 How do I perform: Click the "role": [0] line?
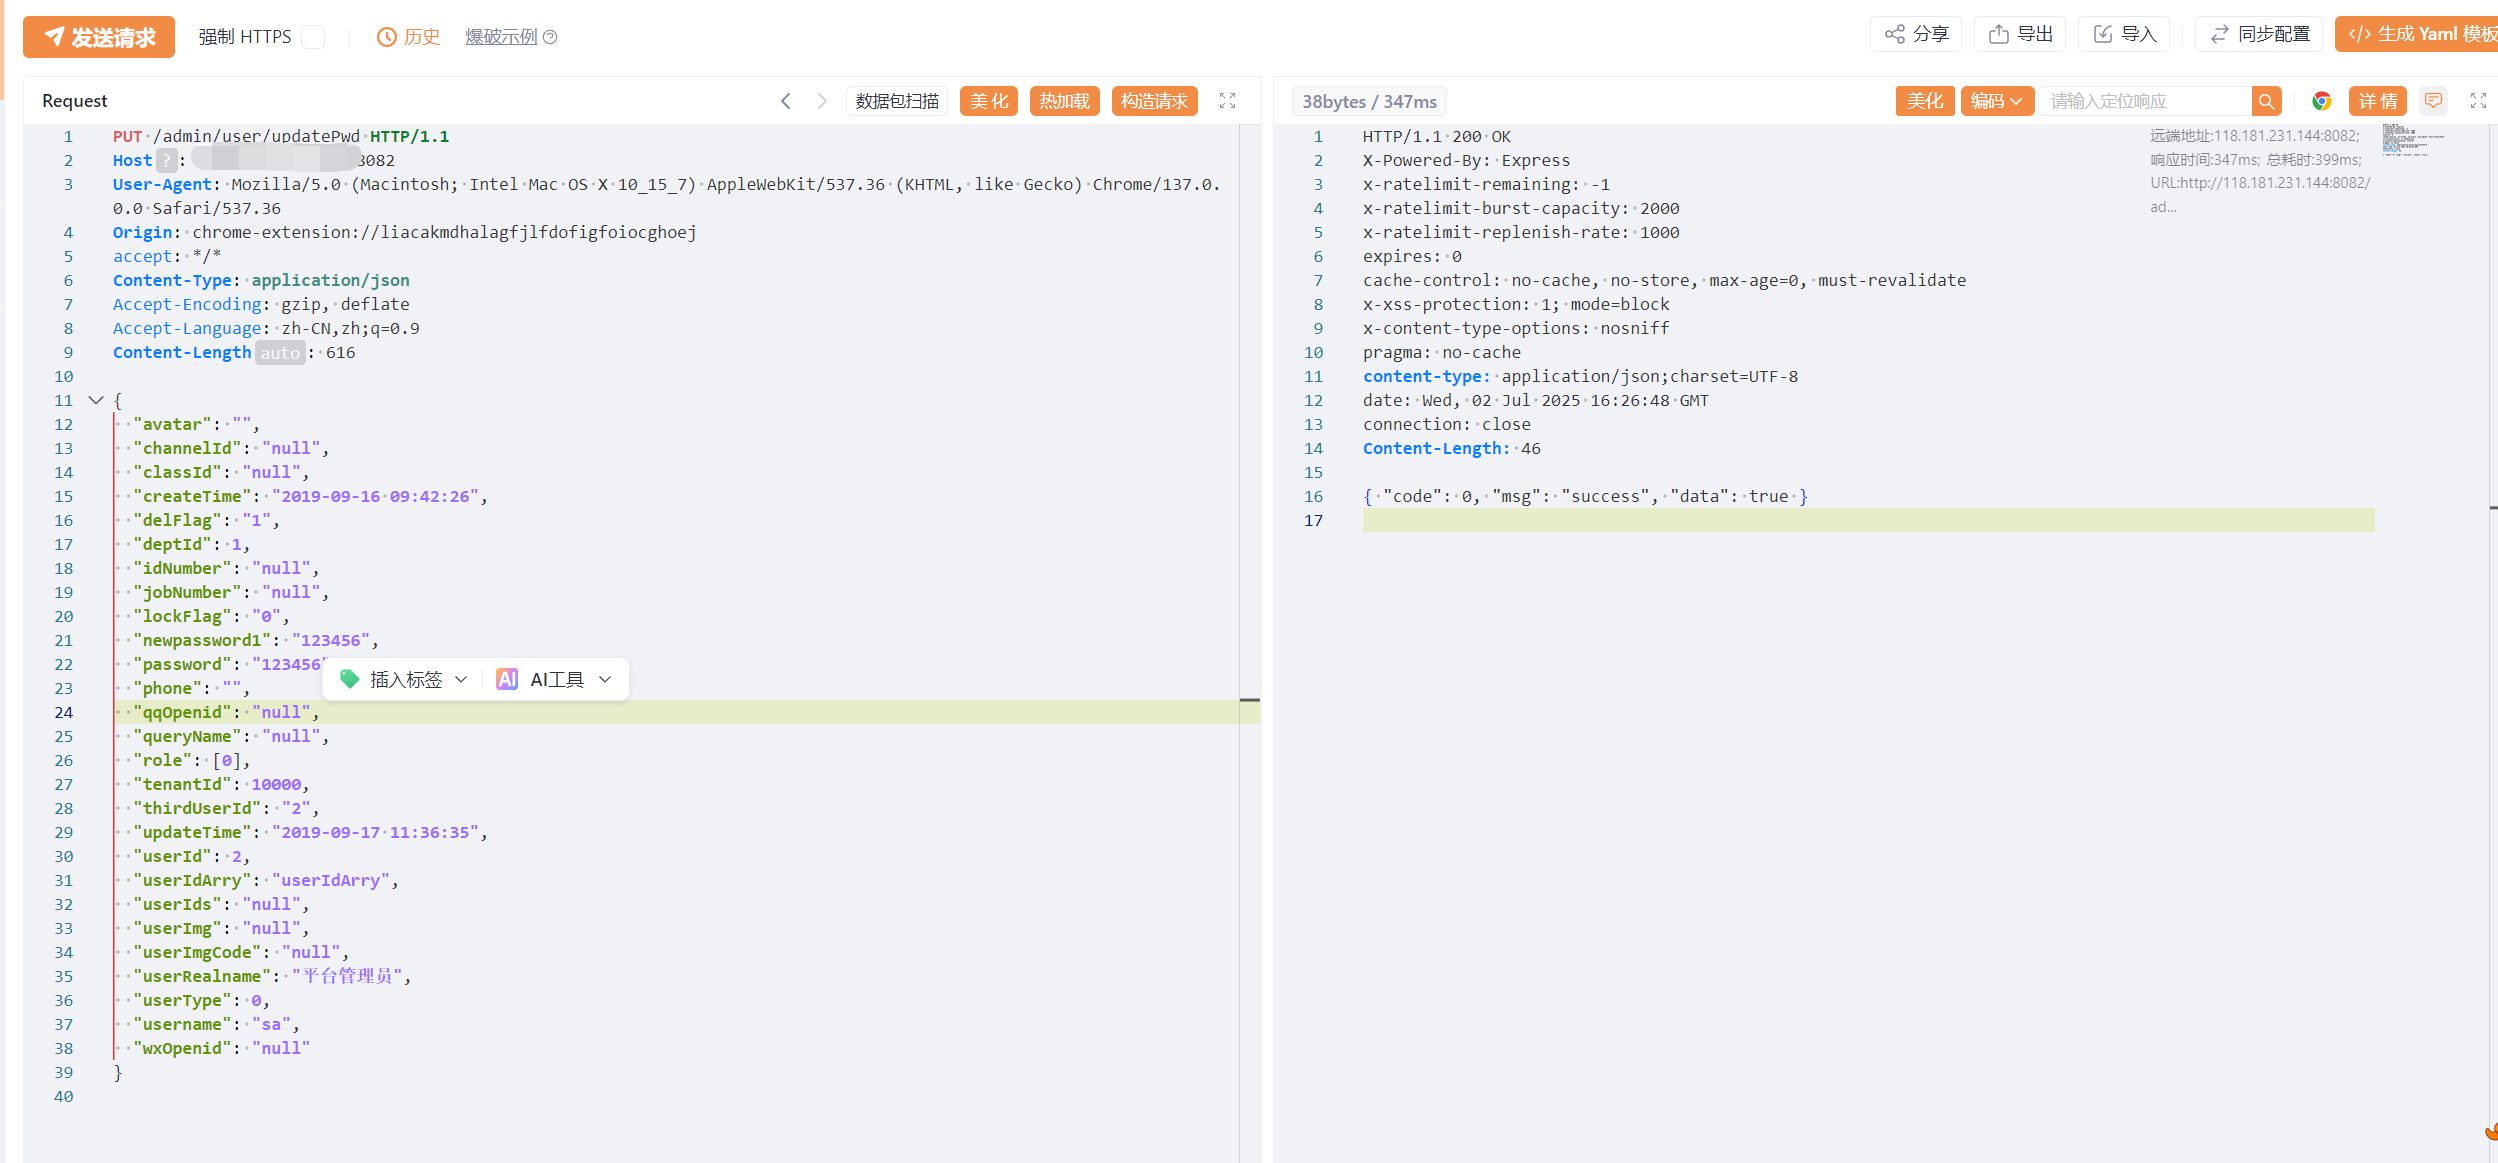[x=191, y=760]
